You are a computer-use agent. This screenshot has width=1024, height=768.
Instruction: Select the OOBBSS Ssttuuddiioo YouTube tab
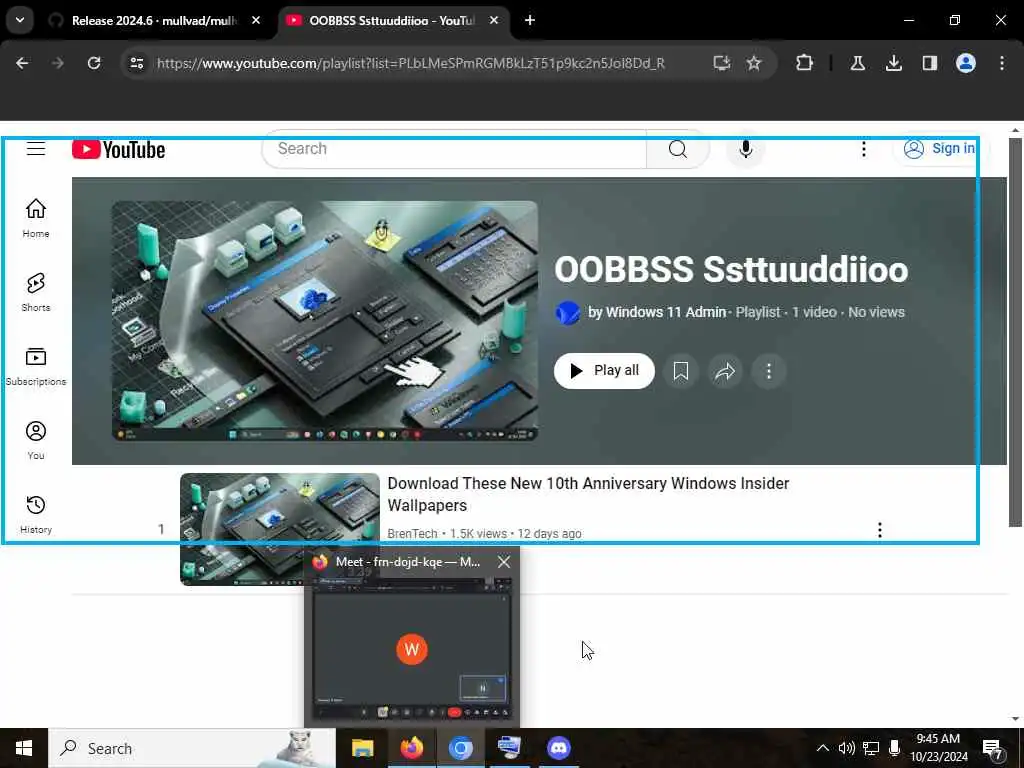392,21
